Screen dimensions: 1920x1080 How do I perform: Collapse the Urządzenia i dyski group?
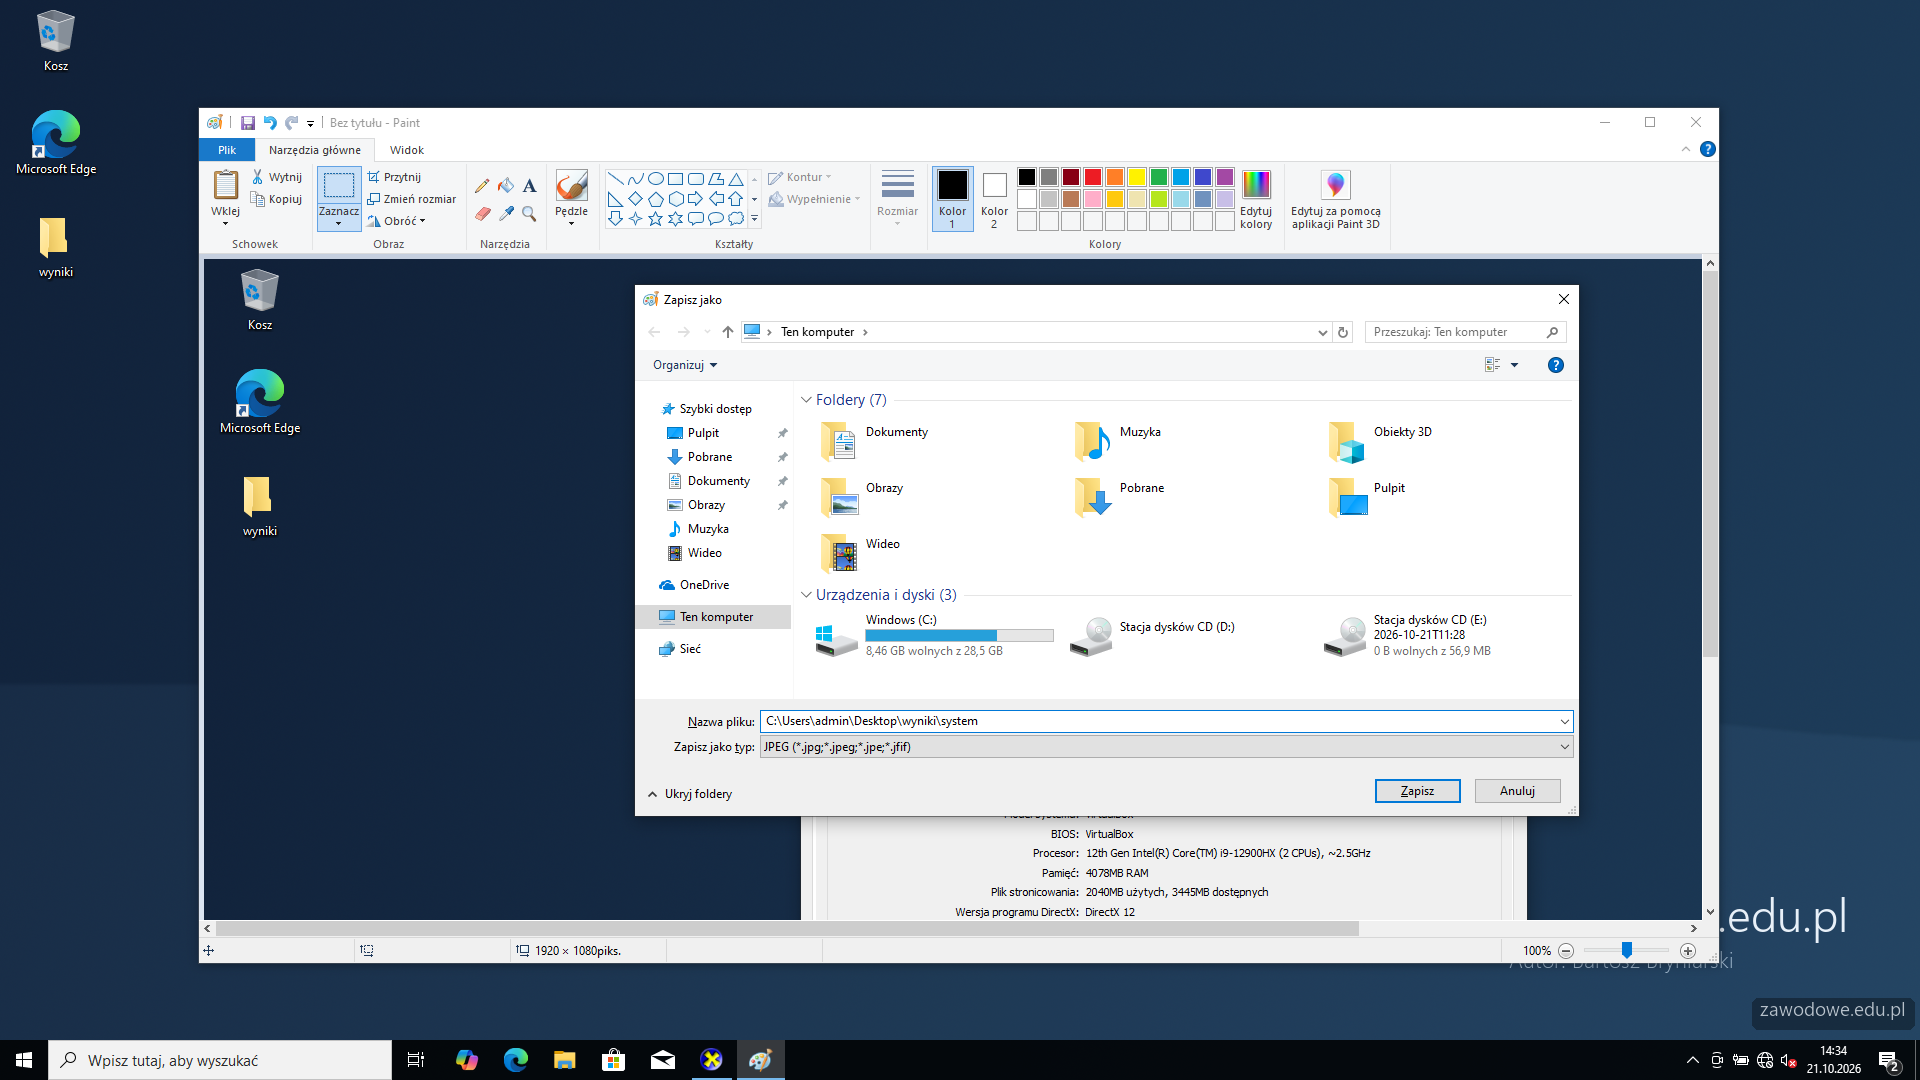(x=806, y=595)
